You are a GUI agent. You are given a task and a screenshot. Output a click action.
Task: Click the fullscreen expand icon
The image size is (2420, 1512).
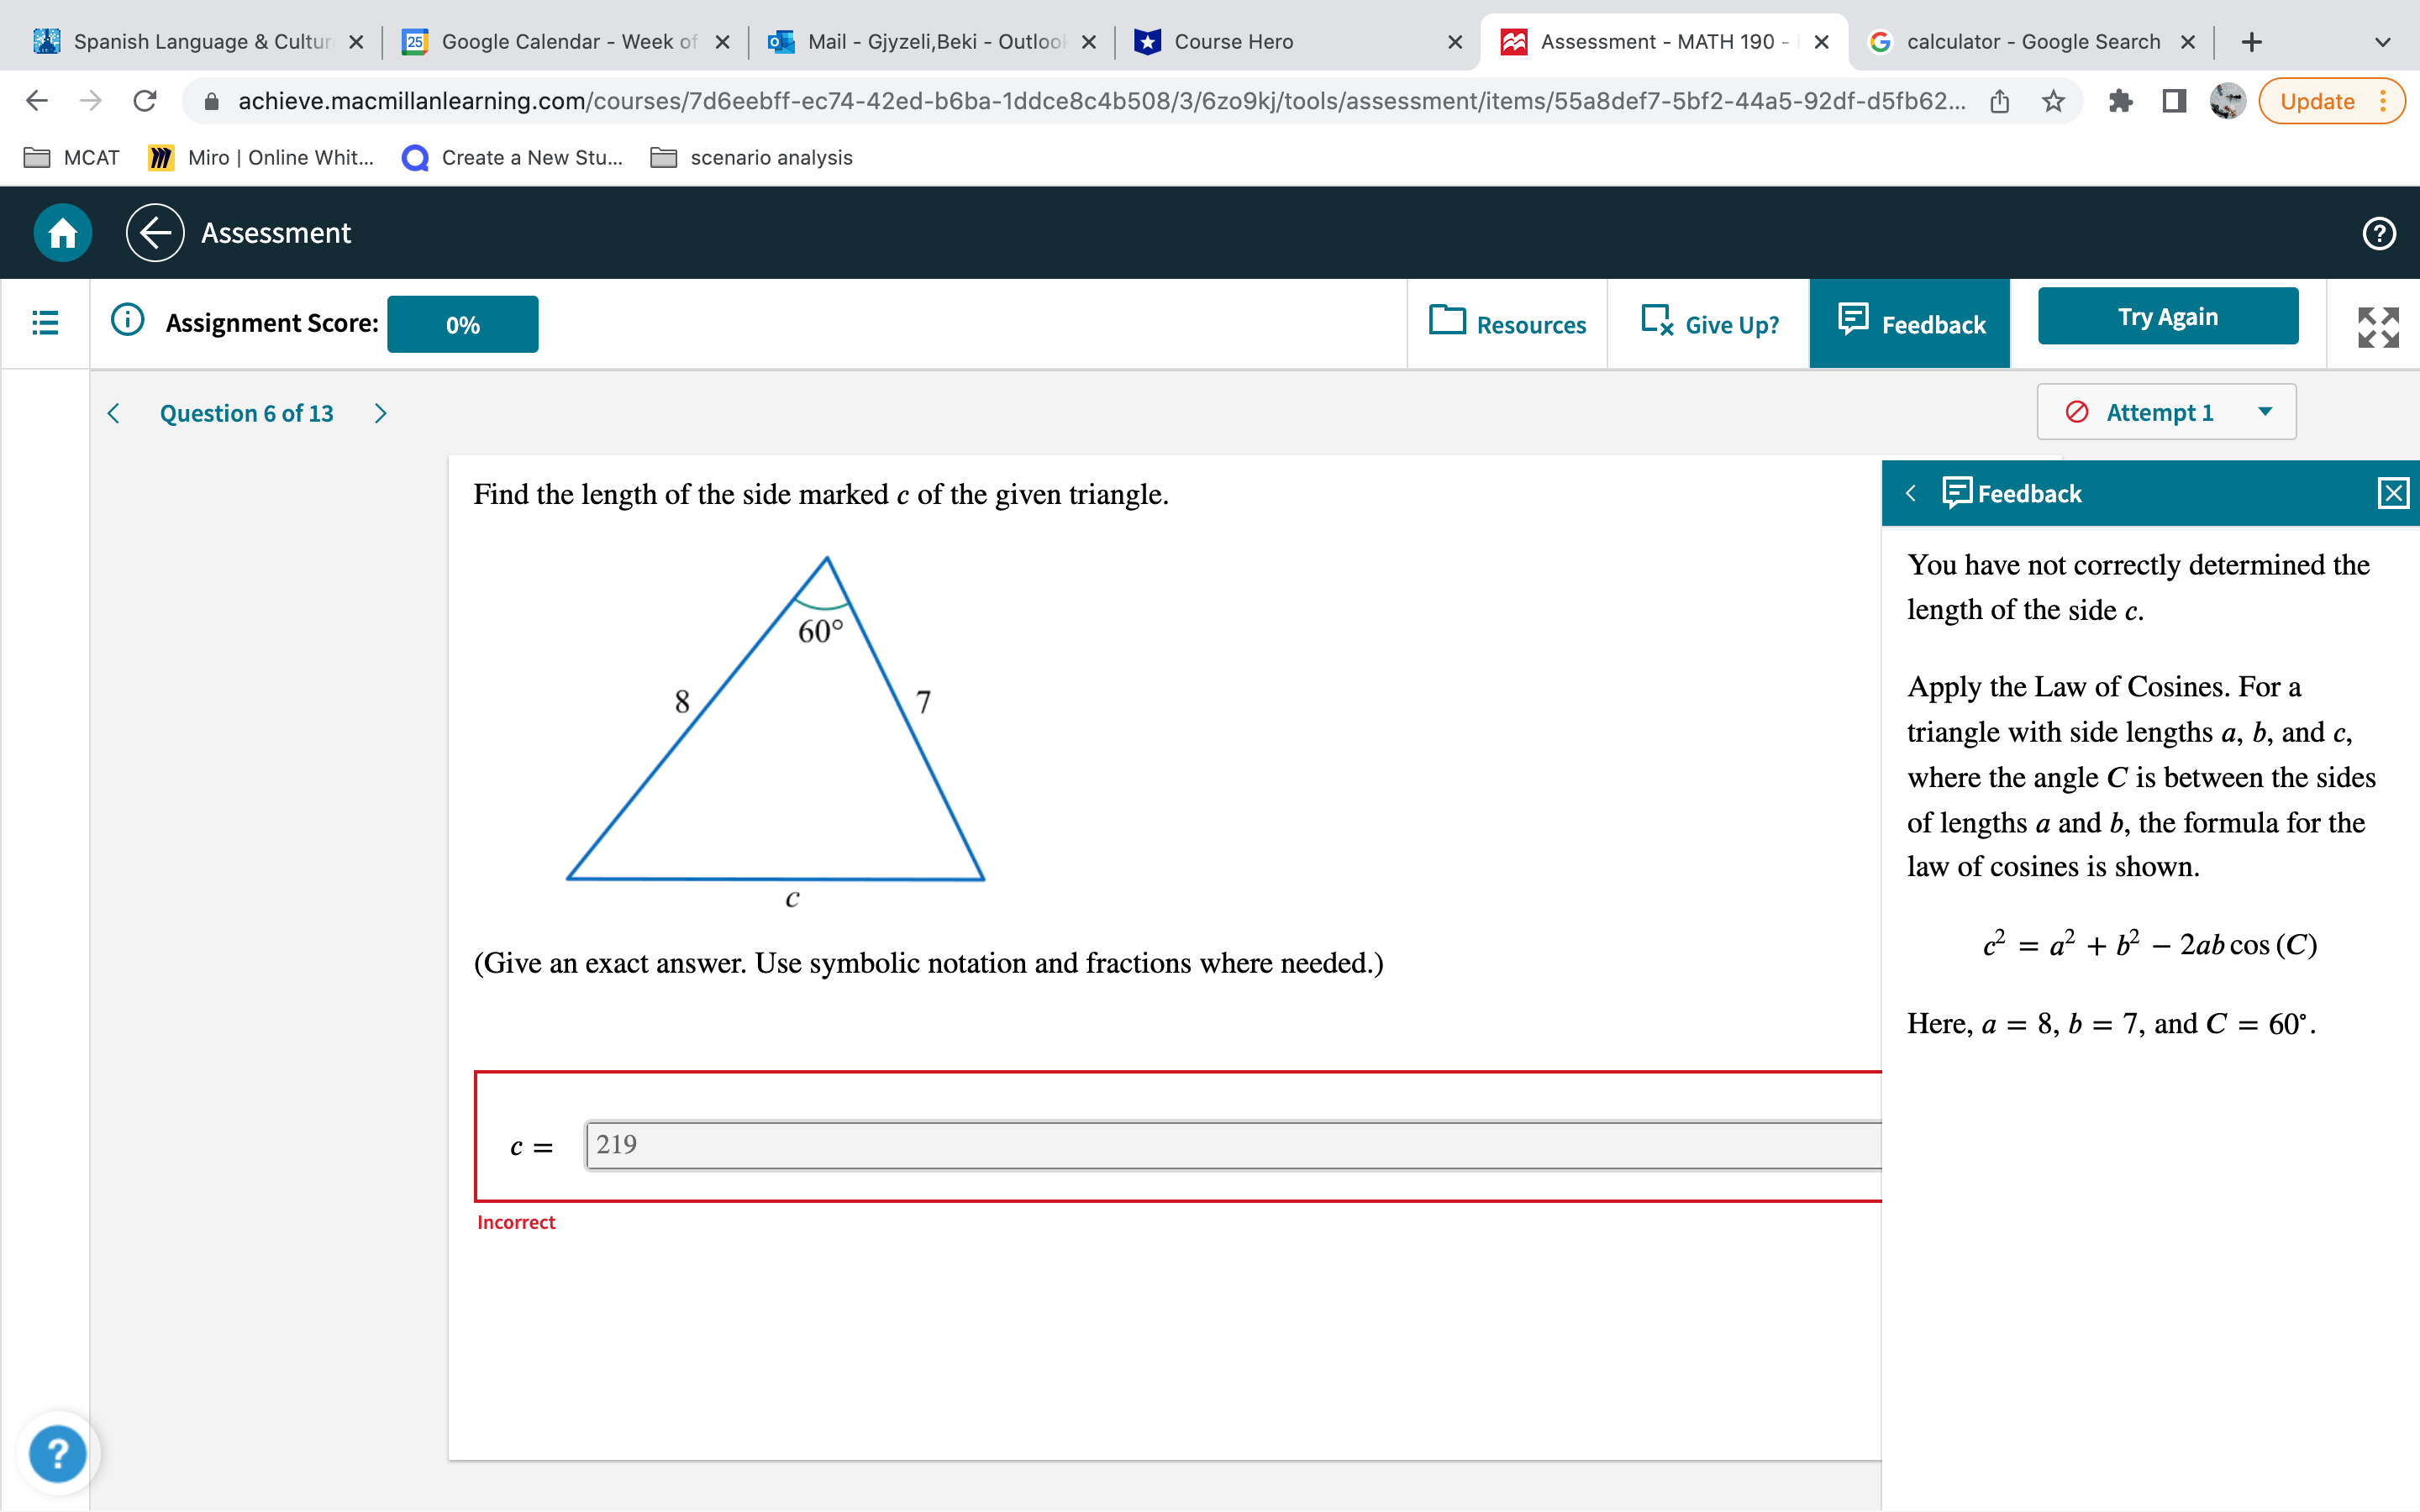pos(2377,327)
